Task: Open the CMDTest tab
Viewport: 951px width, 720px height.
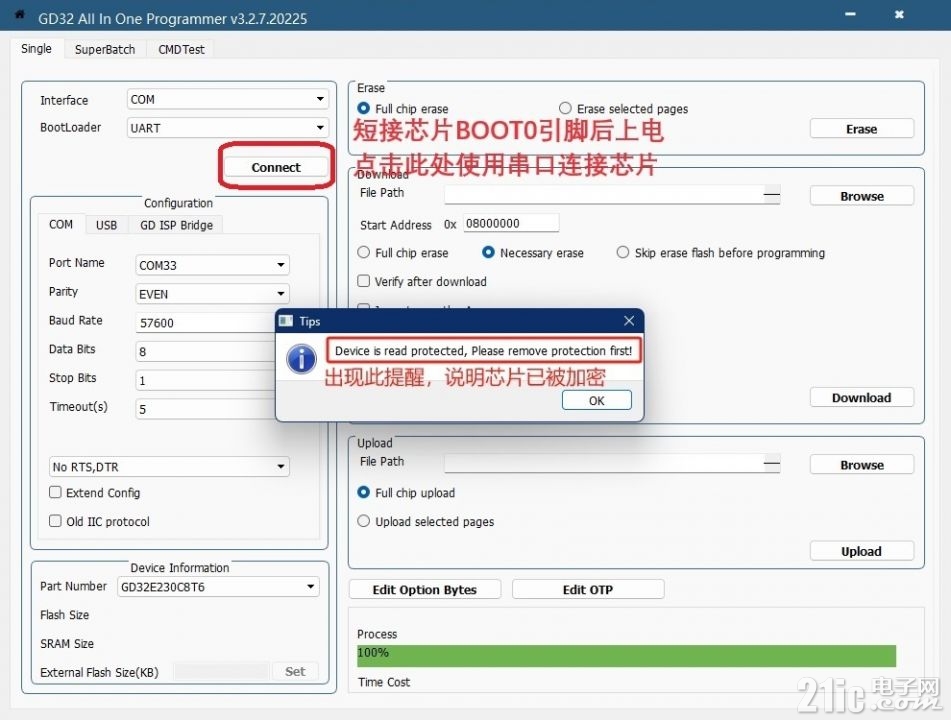Action: (181, 49)
